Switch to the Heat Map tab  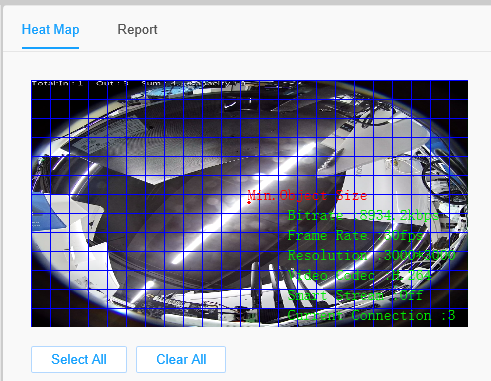coord(50,30)
